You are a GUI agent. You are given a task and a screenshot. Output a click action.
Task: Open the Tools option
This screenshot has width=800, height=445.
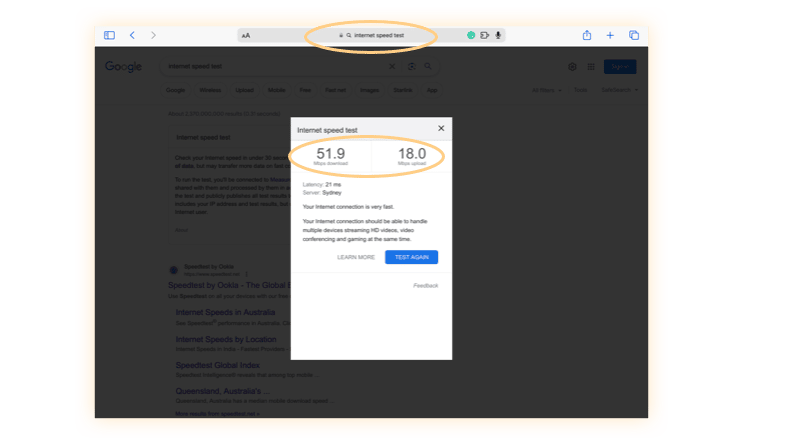click(580, 90)
